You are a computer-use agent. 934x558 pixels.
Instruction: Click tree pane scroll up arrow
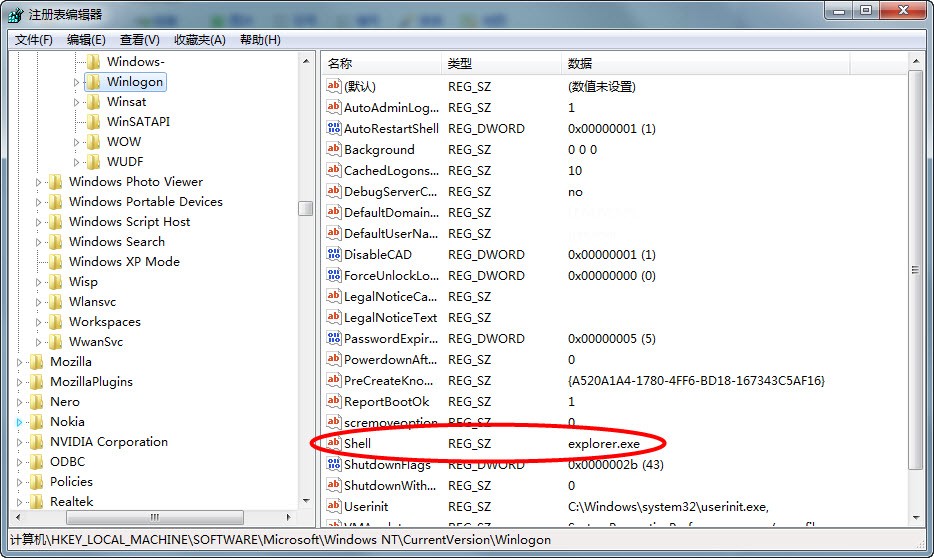[x=306, y=61]
